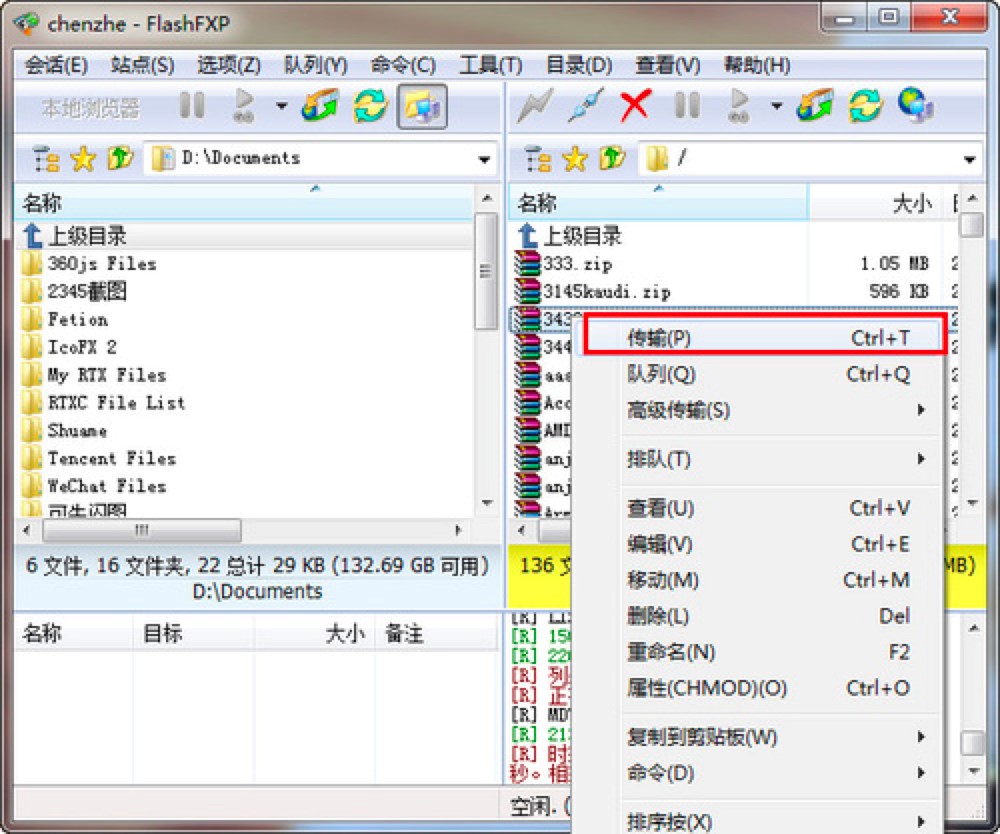Viewport: 1000px width, 834px height.
Task: Select the 360js Files folder
Action: [x=89, y=263]
